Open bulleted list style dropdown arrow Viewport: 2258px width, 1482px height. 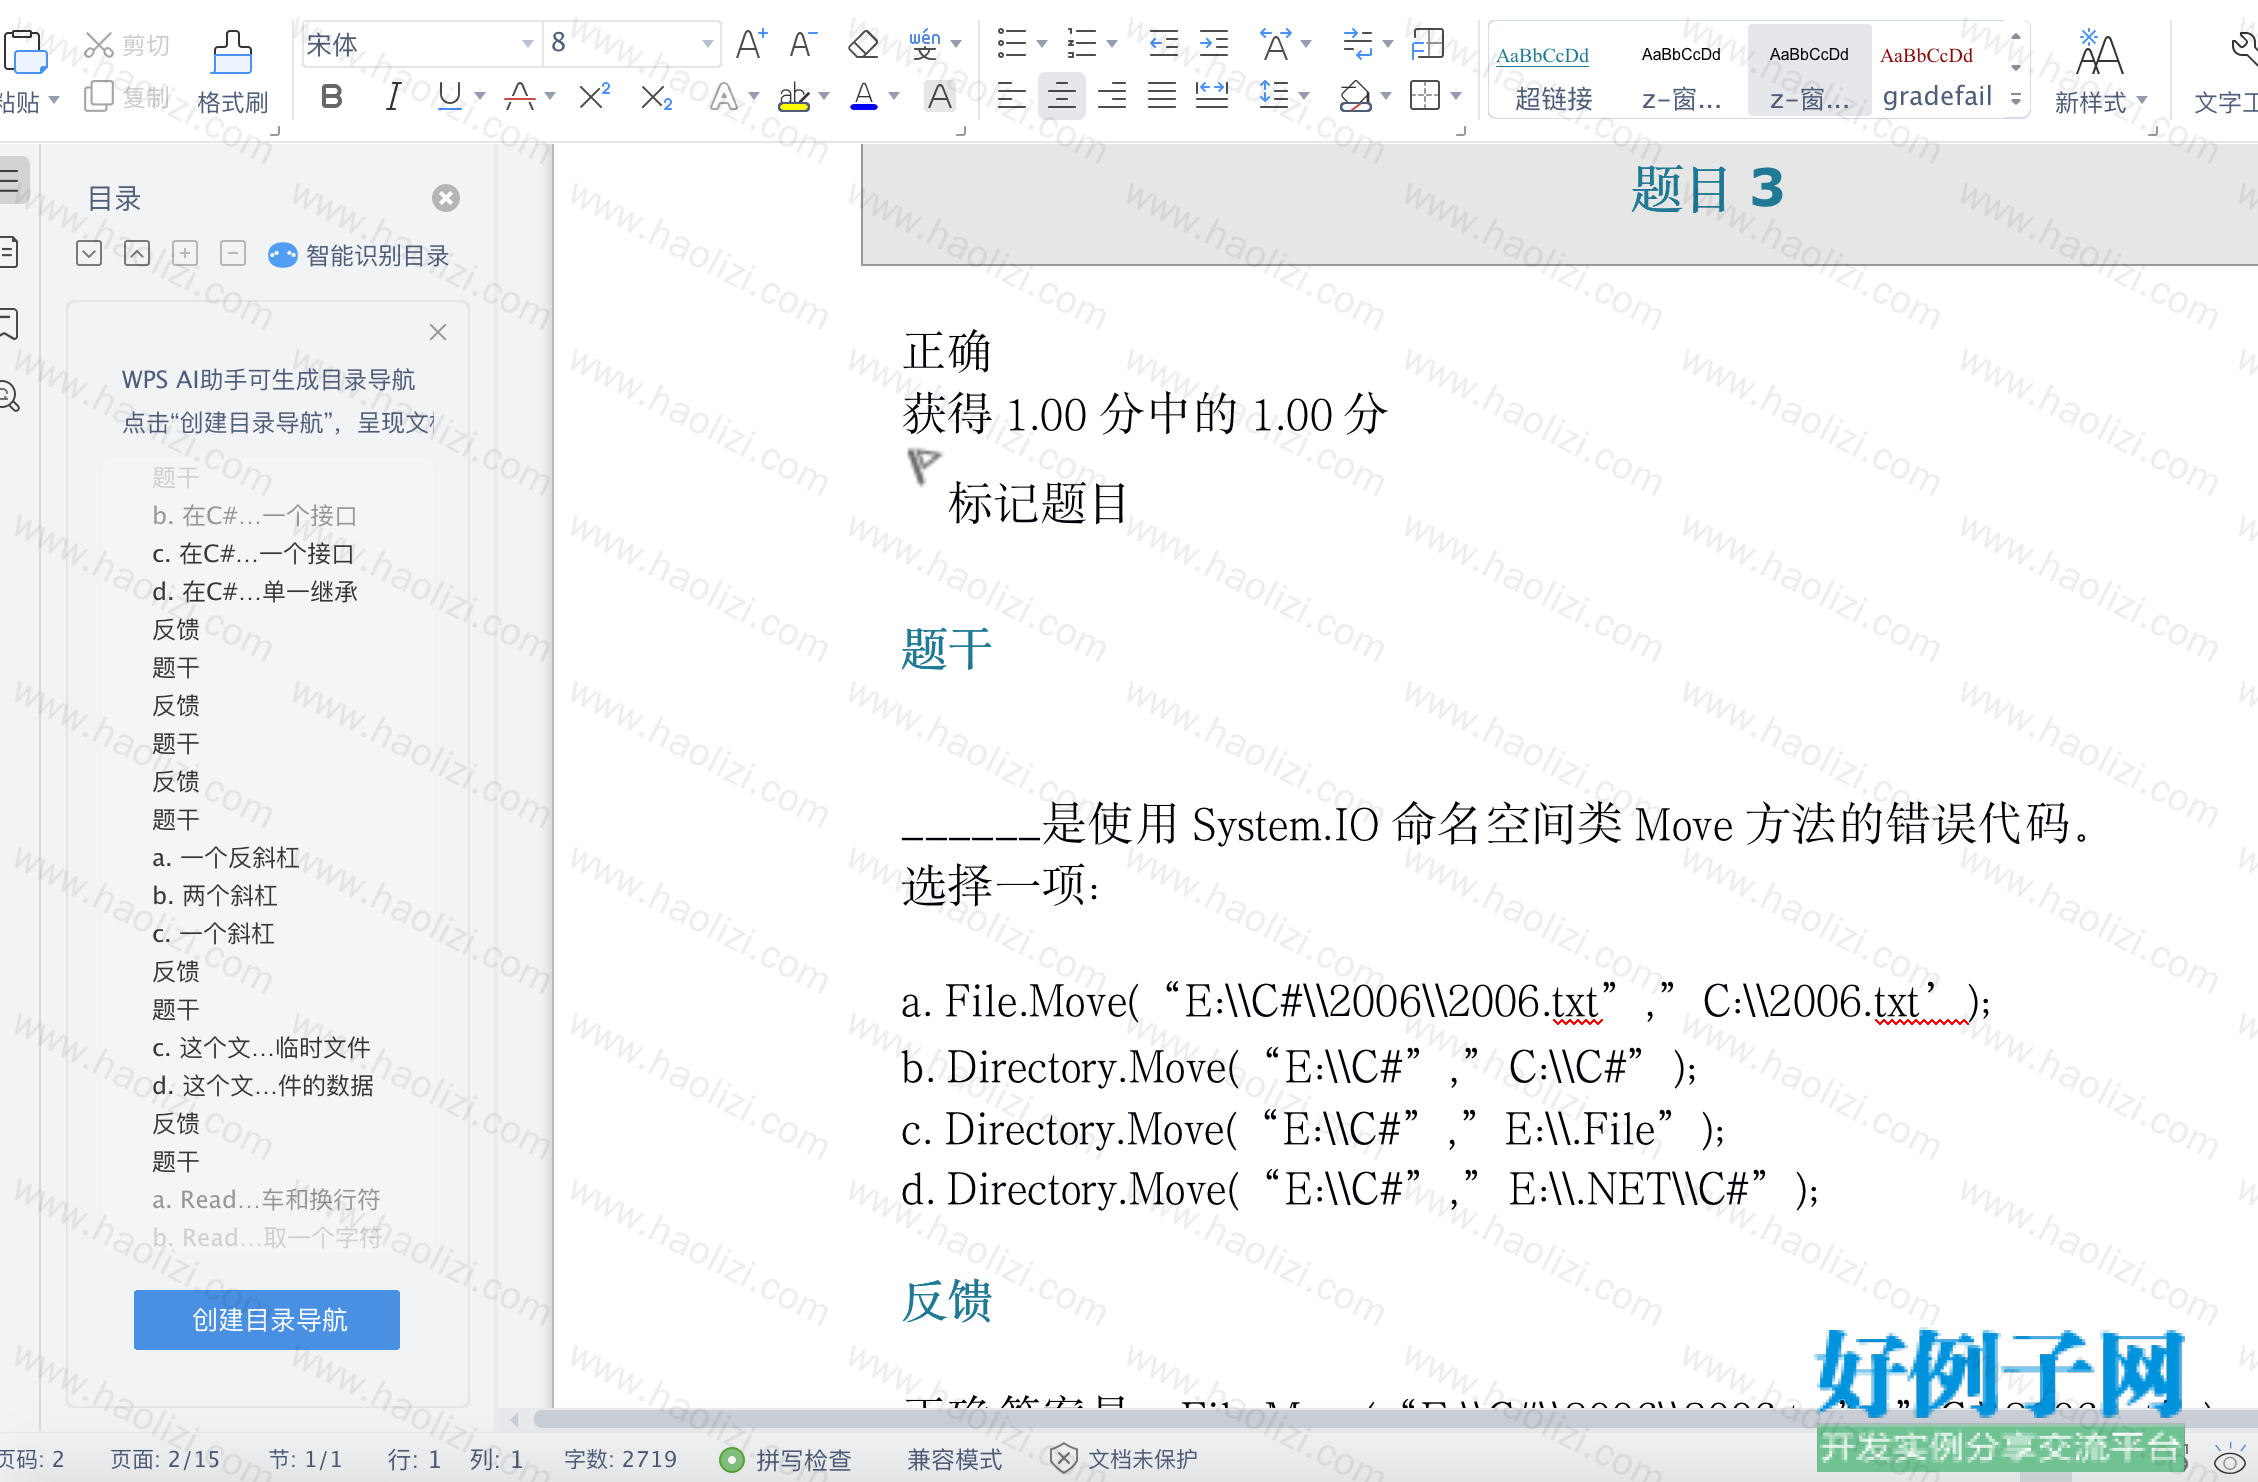pos(1042,44)
